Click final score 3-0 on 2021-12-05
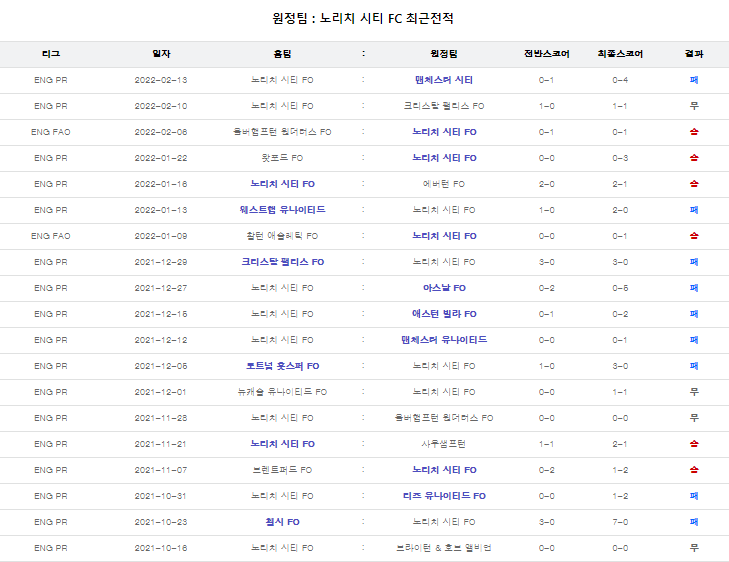729x562 pixels. point(620,366)
